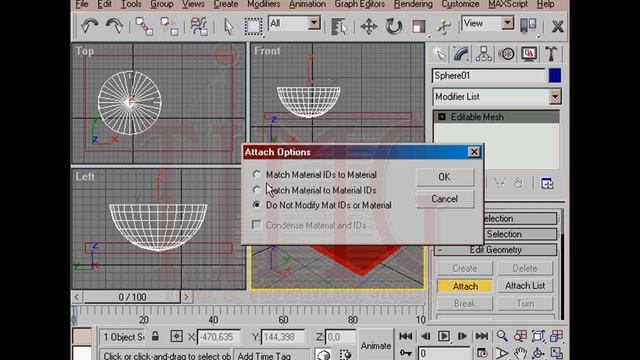The height and width of the screenshot is (360, 640).
Task: Activate the Select and Rotate tool
Action: tap(393, 27)
